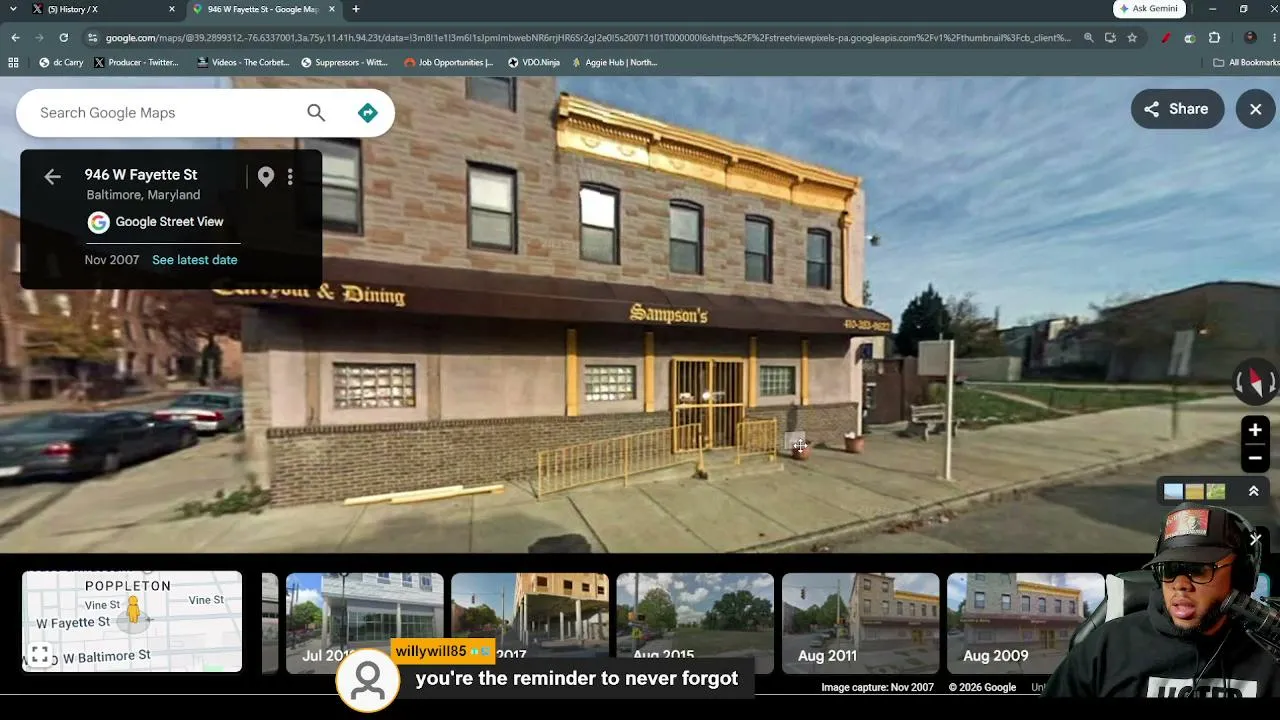1280x720 pixels.
Task: Open the 2017 building-construction imagery thumbnail
Action: pos(530,623)
